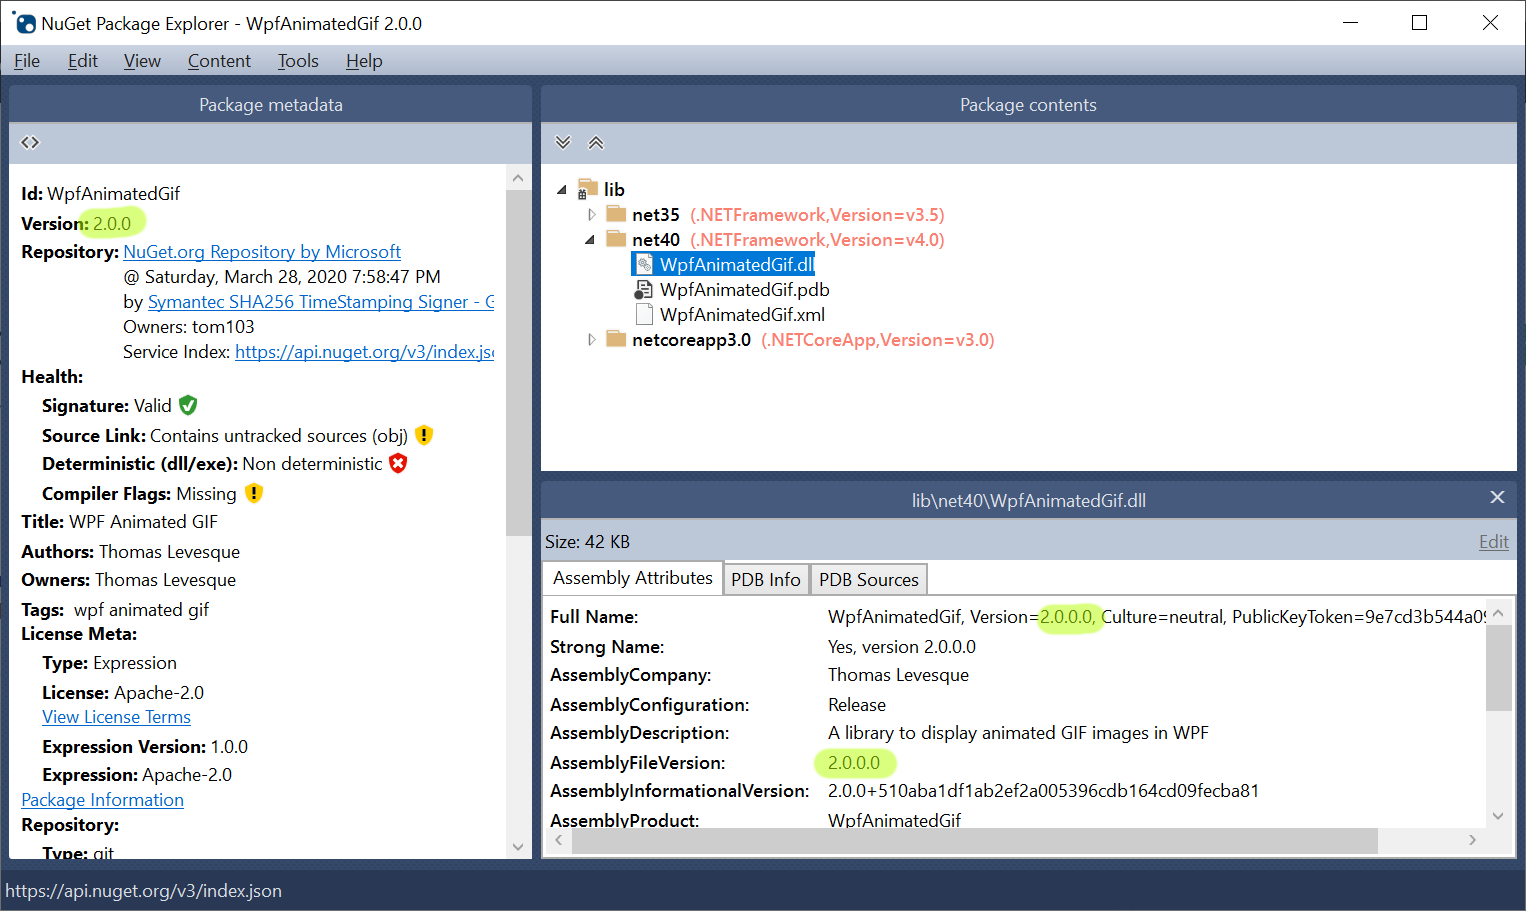Screen dimensions: 1526x911
Task: Switch to the PDB Info tab
Action: 766,579
